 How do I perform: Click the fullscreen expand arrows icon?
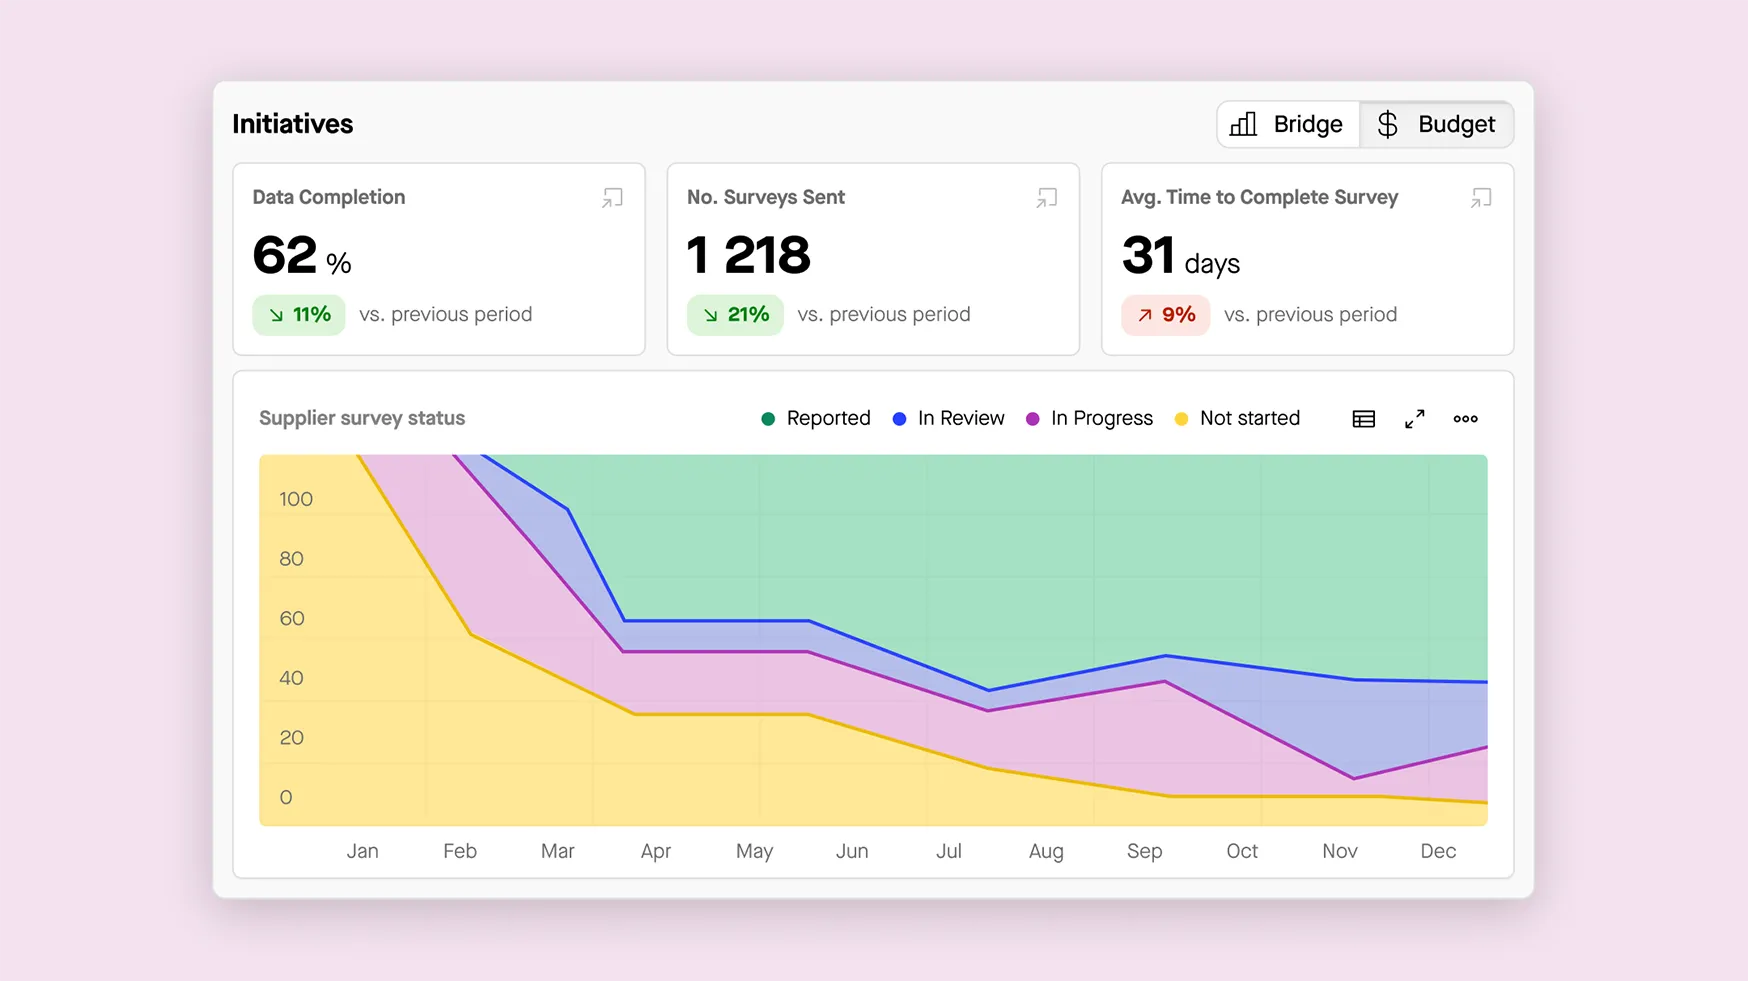point(1414,419)
